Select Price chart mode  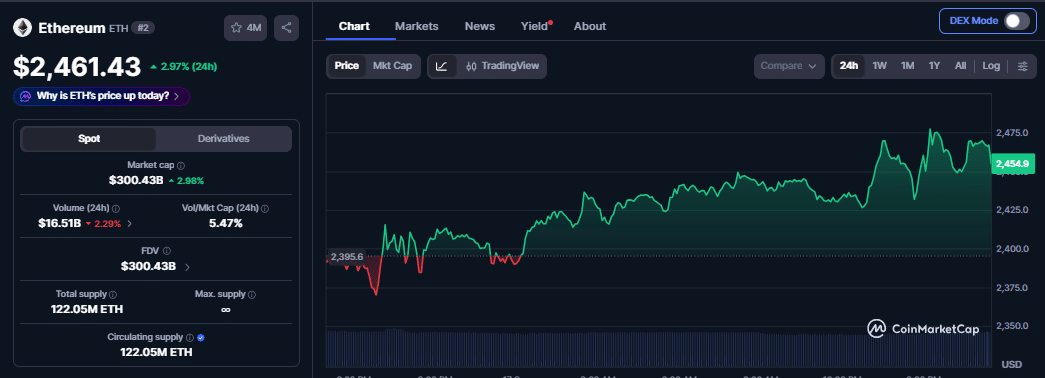(347, 66)
